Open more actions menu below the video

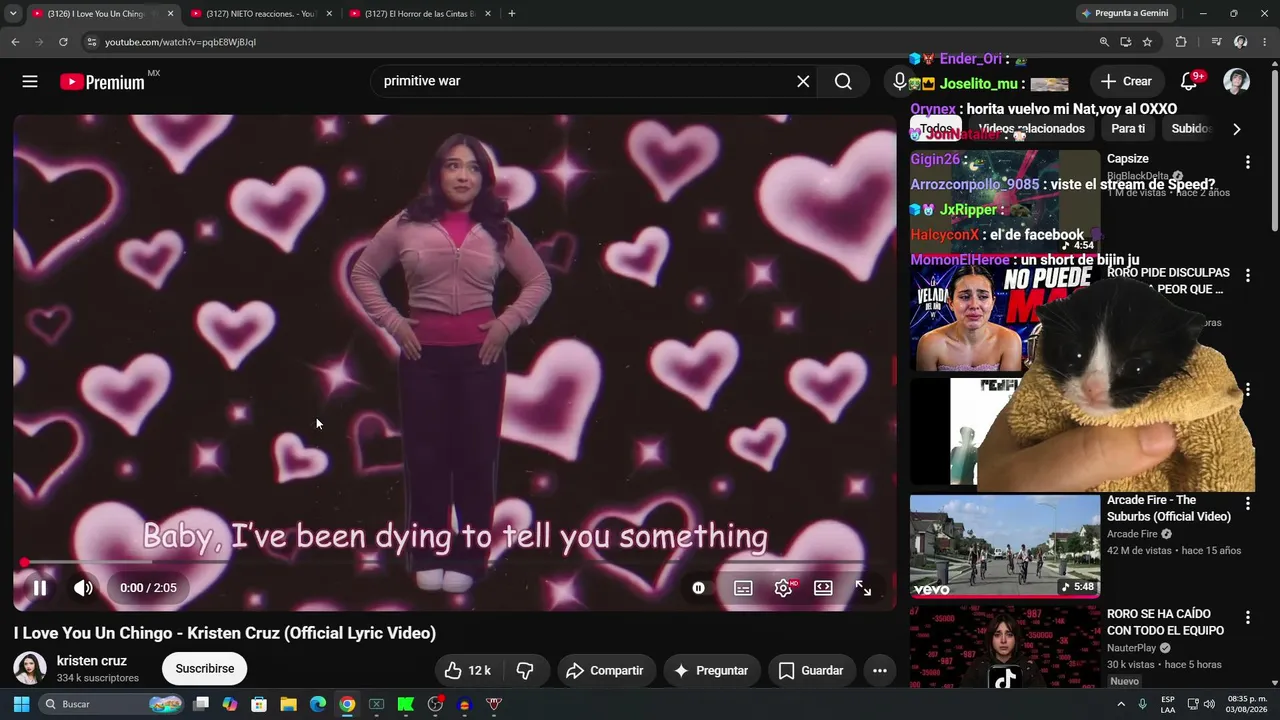click(880, 670)
